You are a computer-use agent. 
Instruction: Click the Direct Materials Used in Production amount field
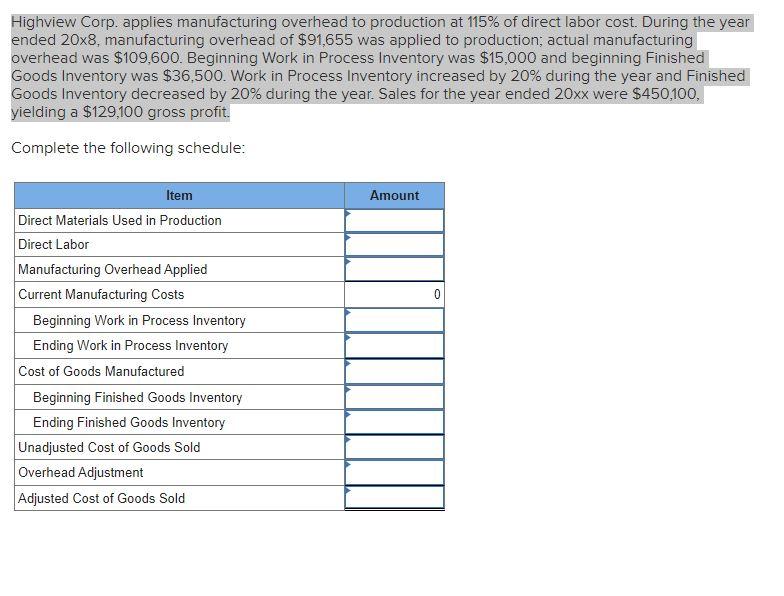[394, 220]
